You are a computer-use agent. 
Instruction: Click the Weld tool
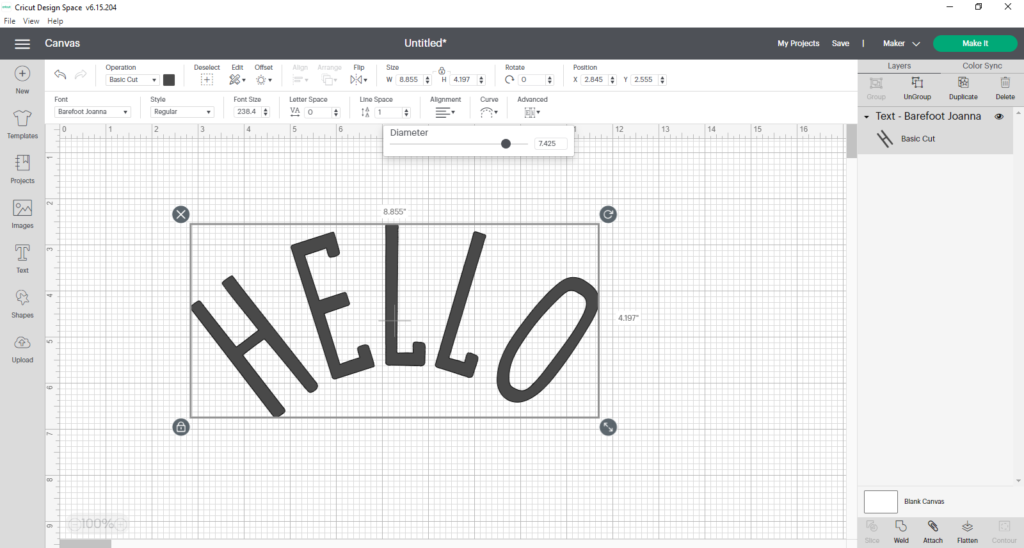pos(901,532)
